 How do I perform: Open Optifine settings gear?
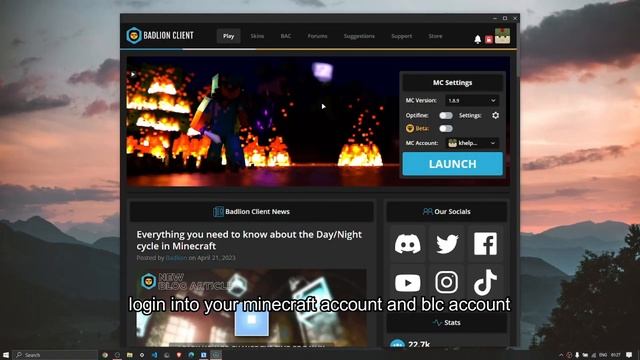pos(495,116)
